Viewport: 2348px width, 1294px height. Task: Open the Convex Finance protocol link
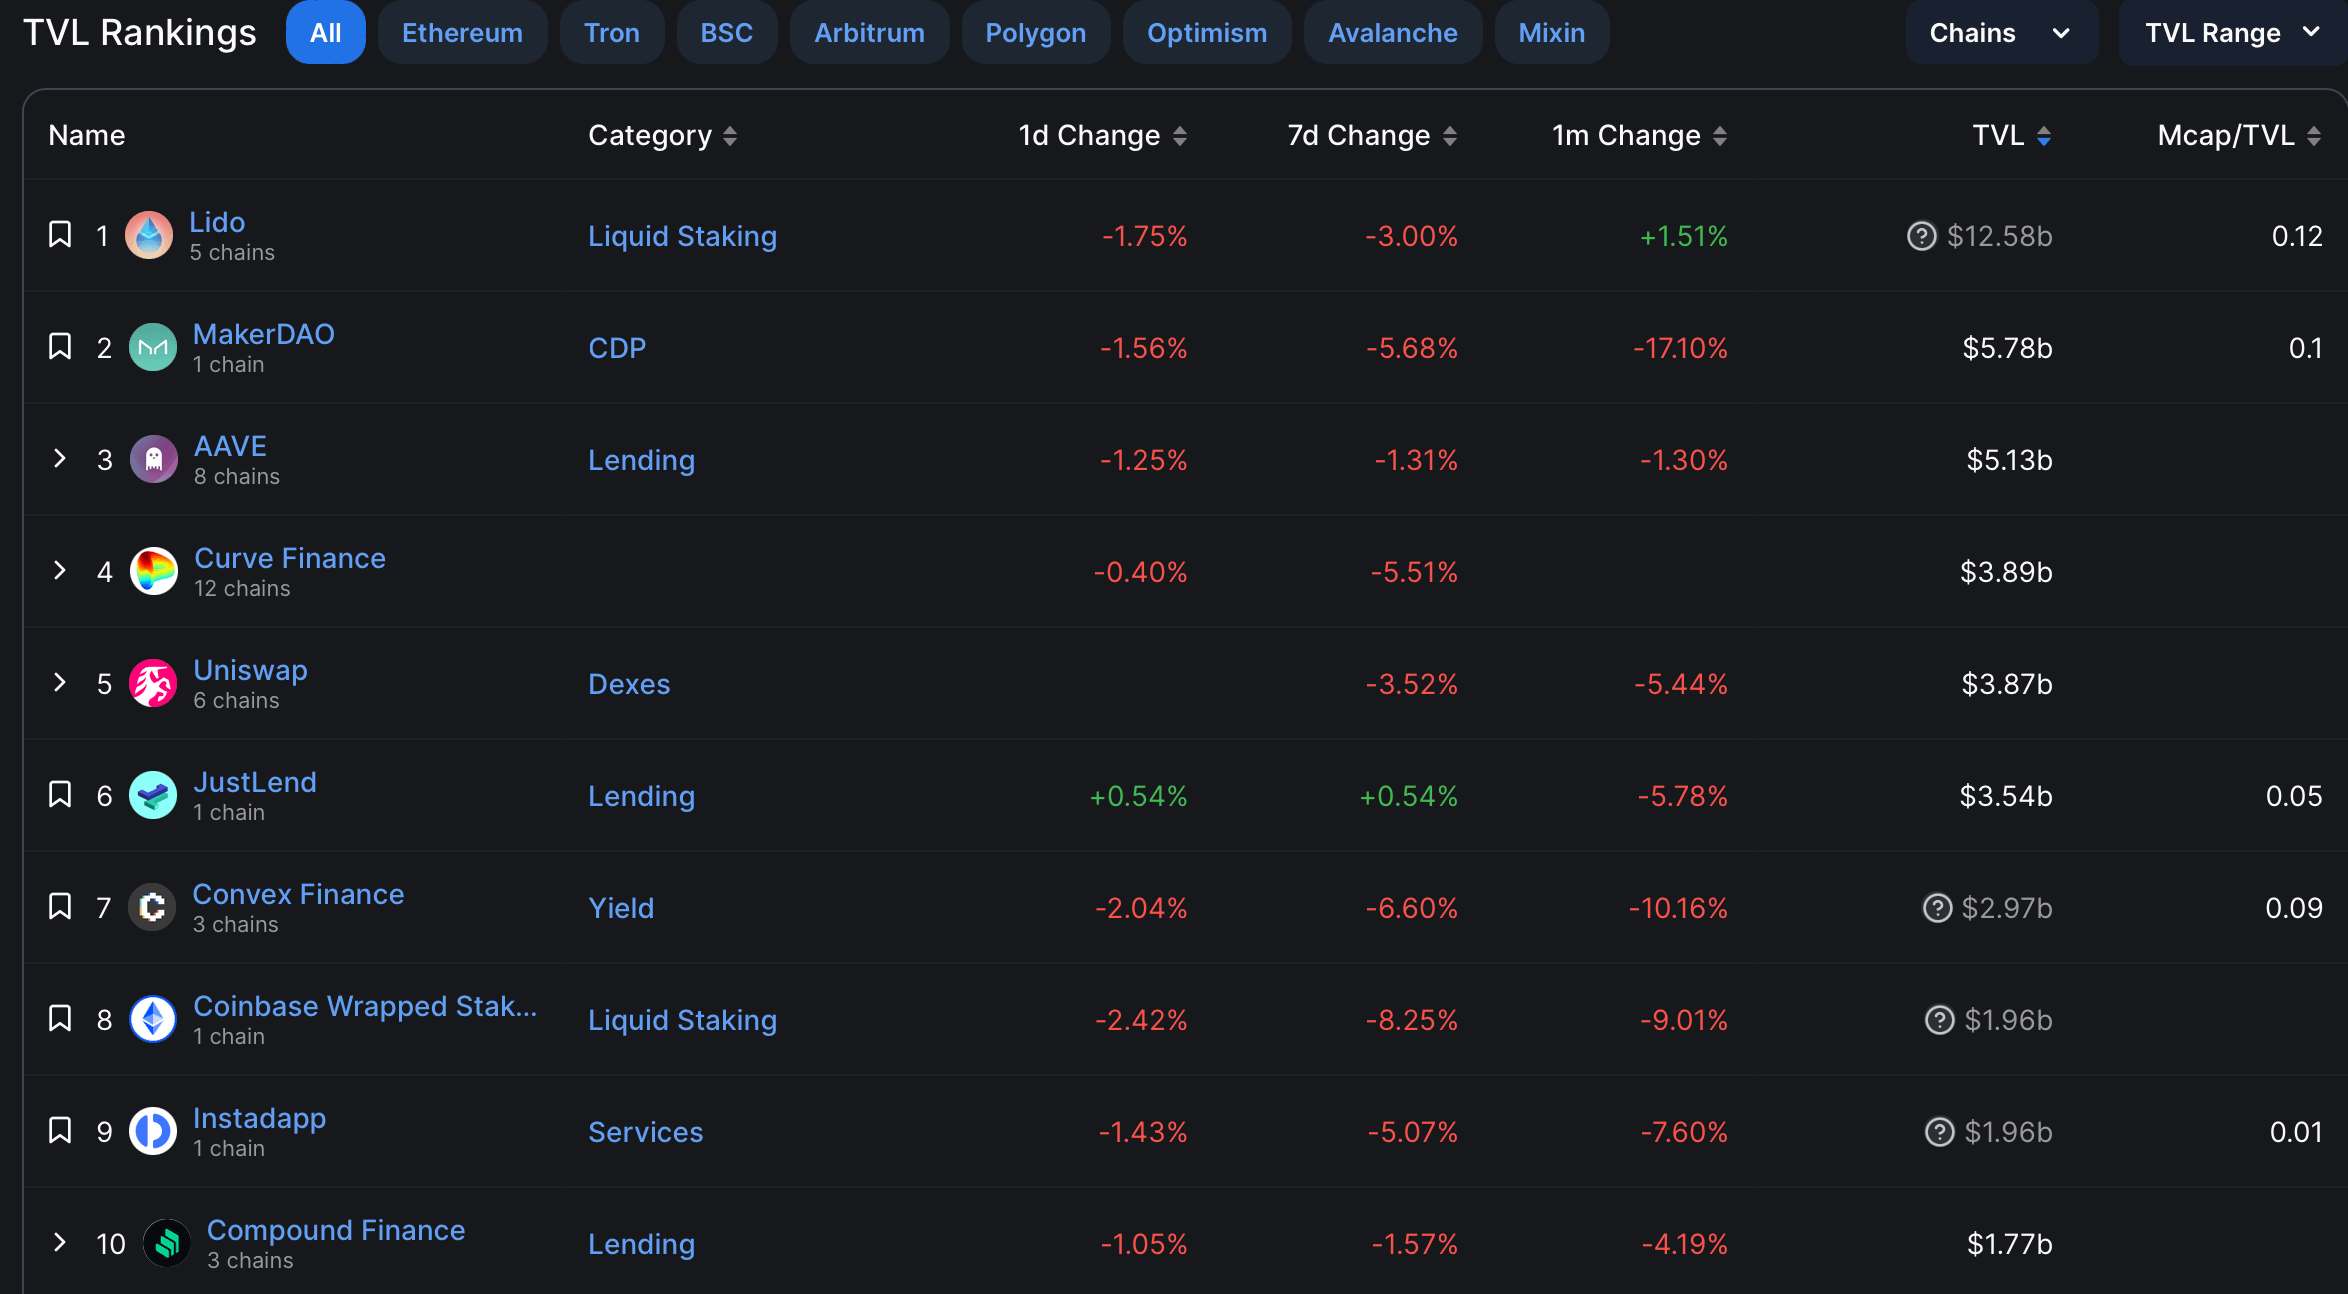pyautogui.click(x=298, y=894)
